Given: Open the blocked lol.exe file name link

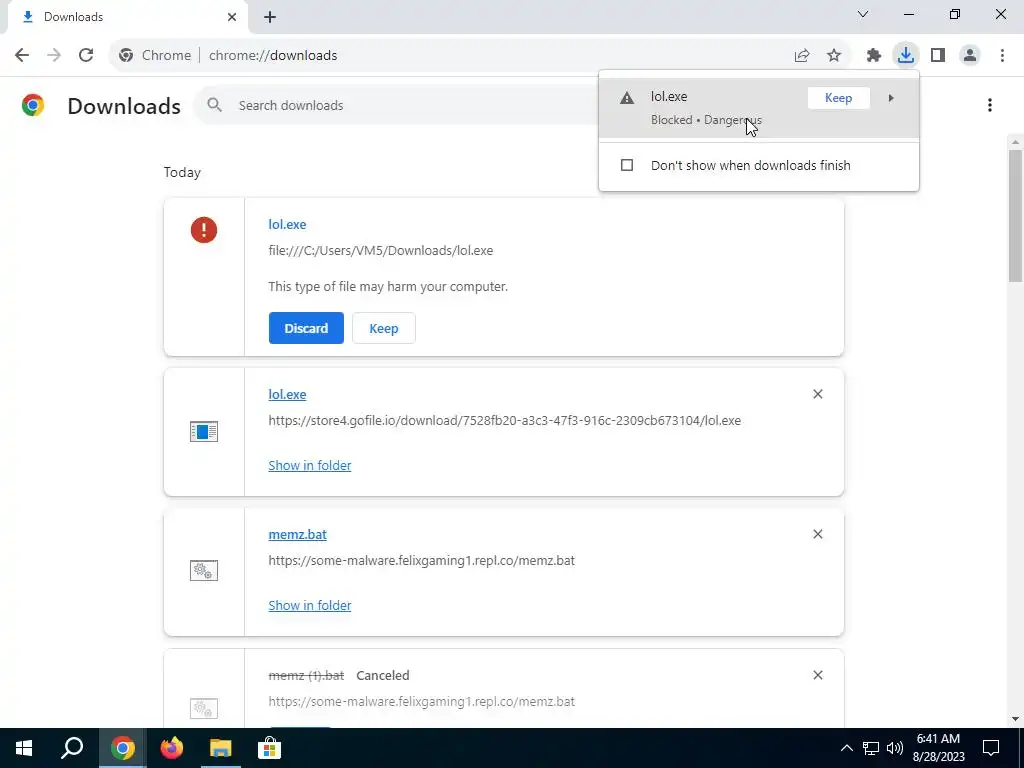Looking at the screenshot, I should coord(287,224).
